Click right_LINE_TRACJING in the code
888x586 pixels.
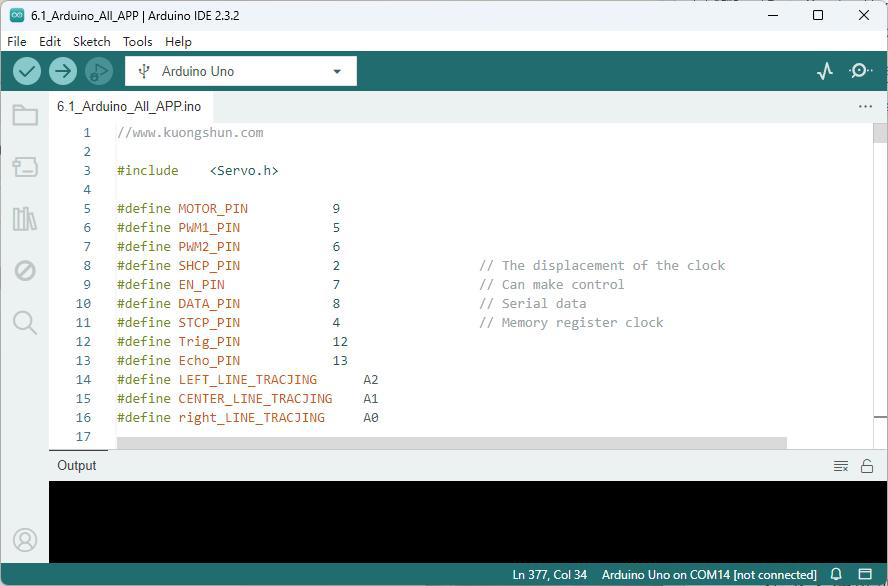pos(251,418)
